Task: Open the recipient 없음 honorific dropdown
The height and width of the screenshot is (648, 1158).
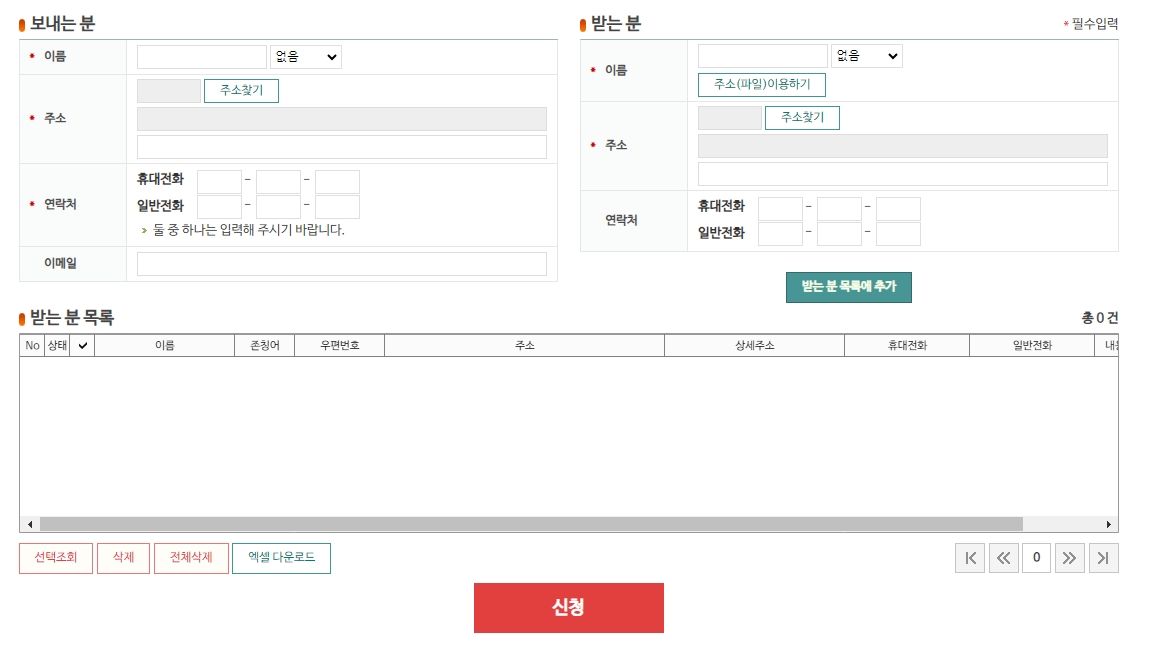Action: point(866,56)
